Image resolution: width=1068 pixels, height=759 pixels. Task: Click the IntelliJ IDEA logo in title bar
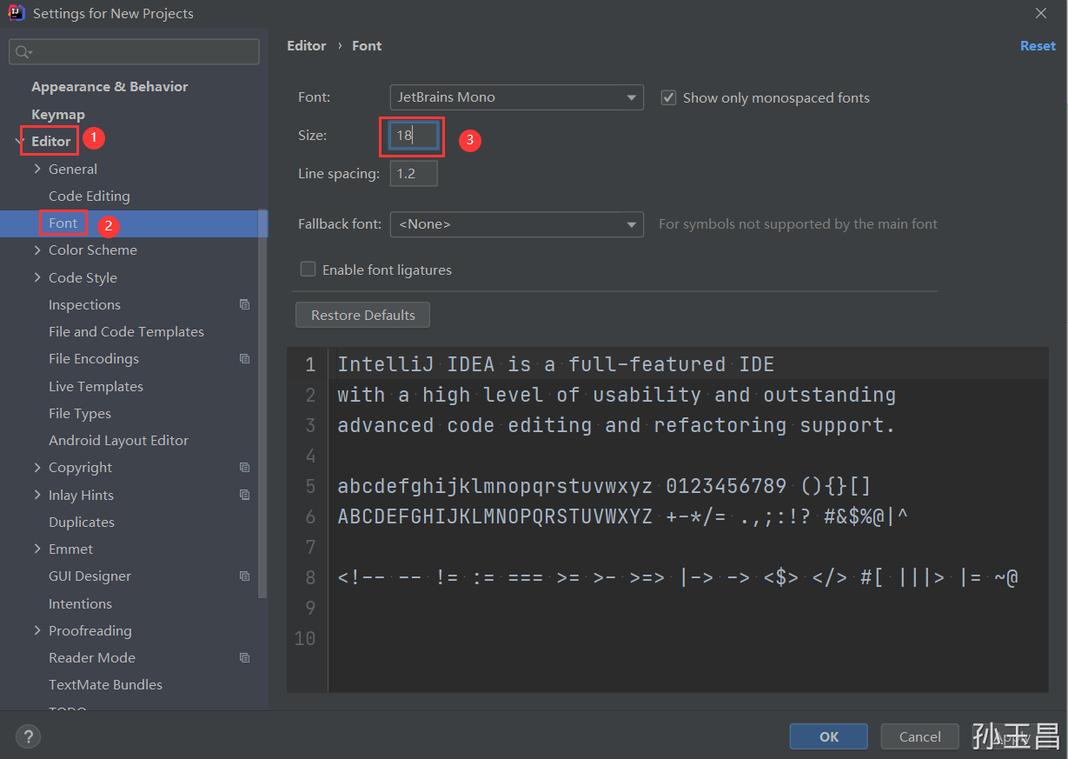click(14, 13)
